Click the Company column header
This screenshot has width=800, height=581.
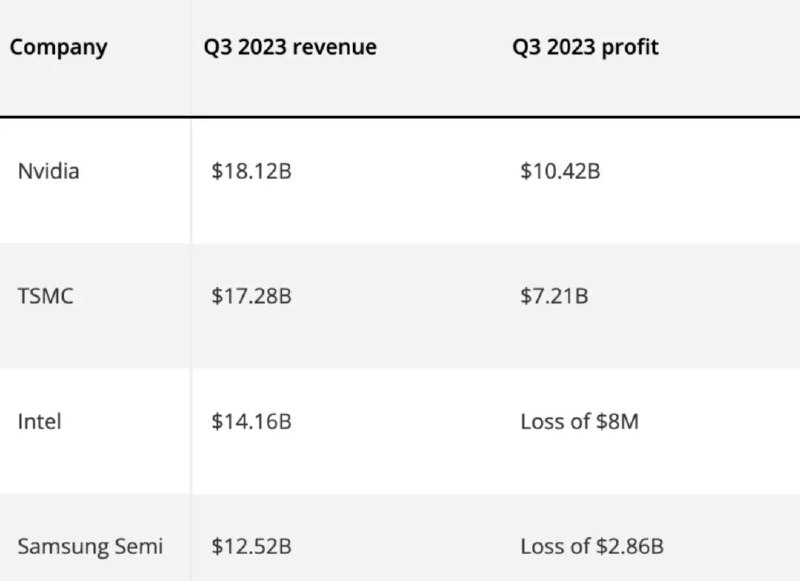pyautogui.click(x=58, y=47)
